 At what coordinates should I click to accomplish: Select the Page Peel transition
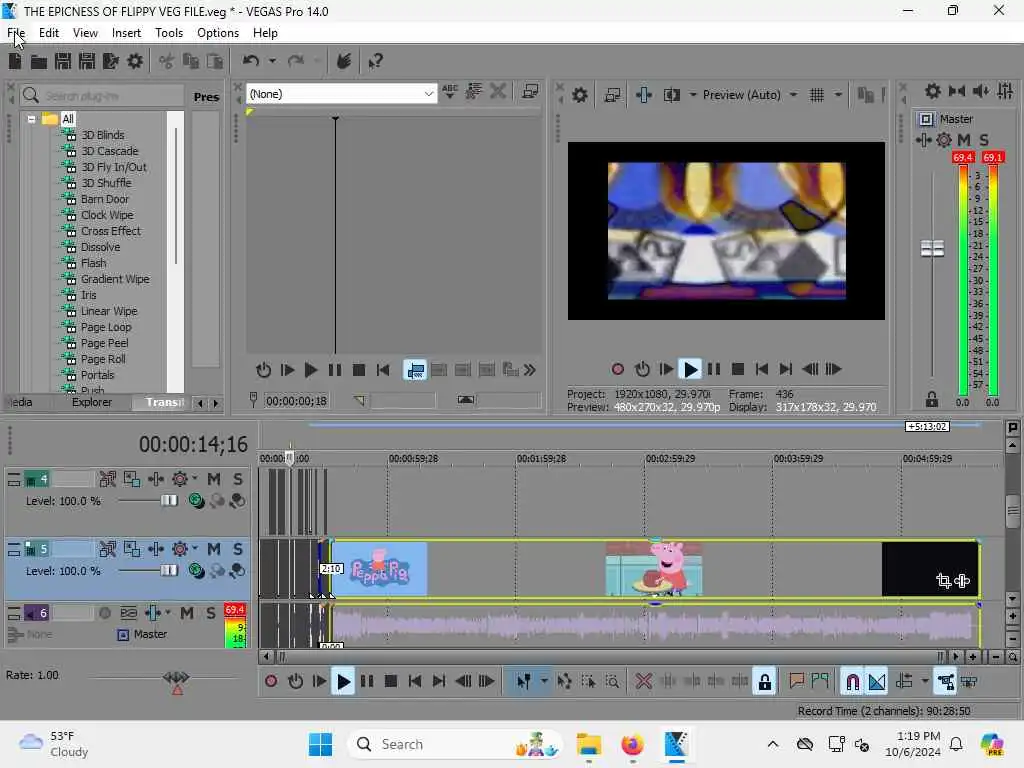point(104,344)
